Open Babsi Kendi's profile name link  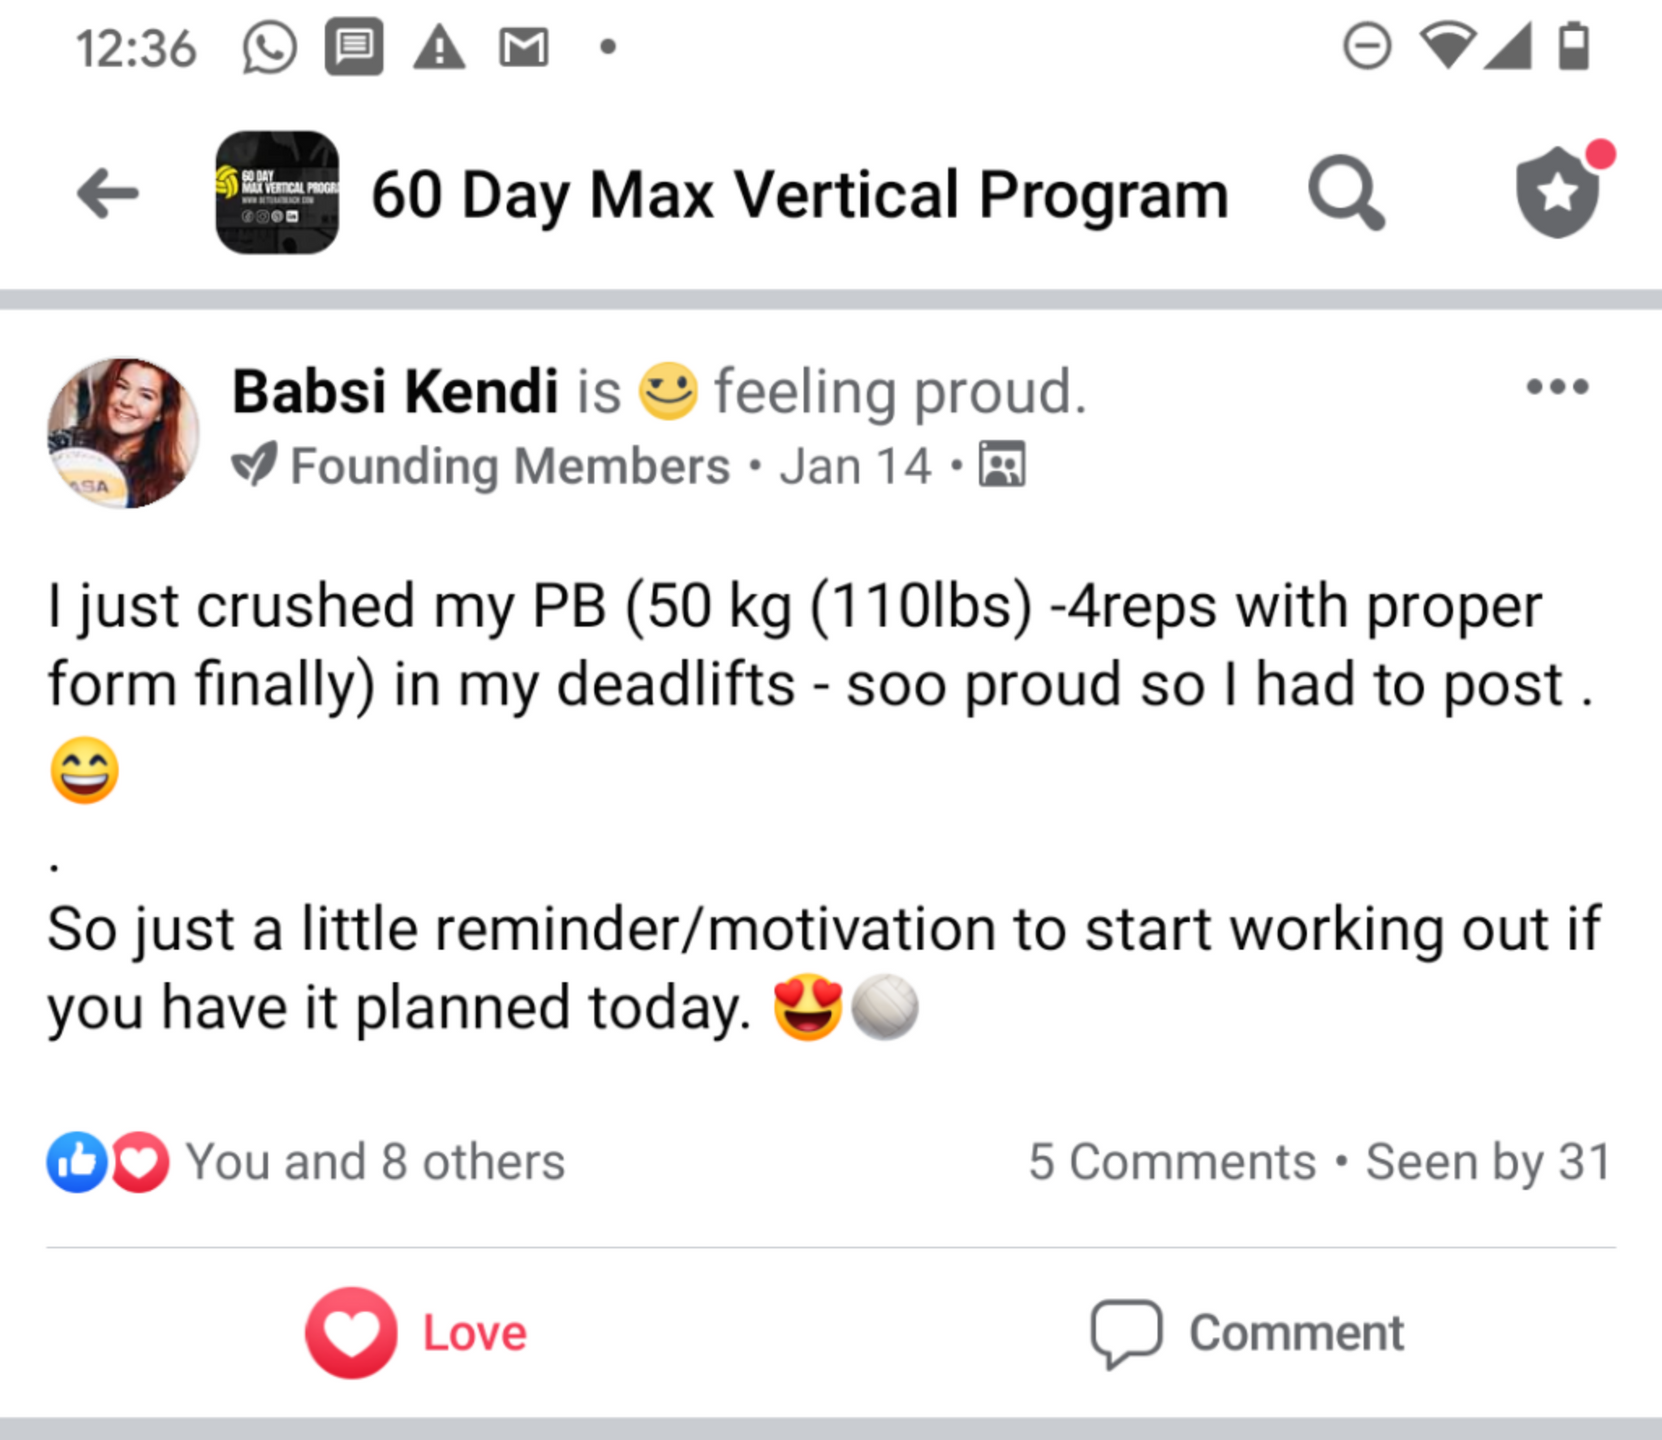click(x=395, y=391)
